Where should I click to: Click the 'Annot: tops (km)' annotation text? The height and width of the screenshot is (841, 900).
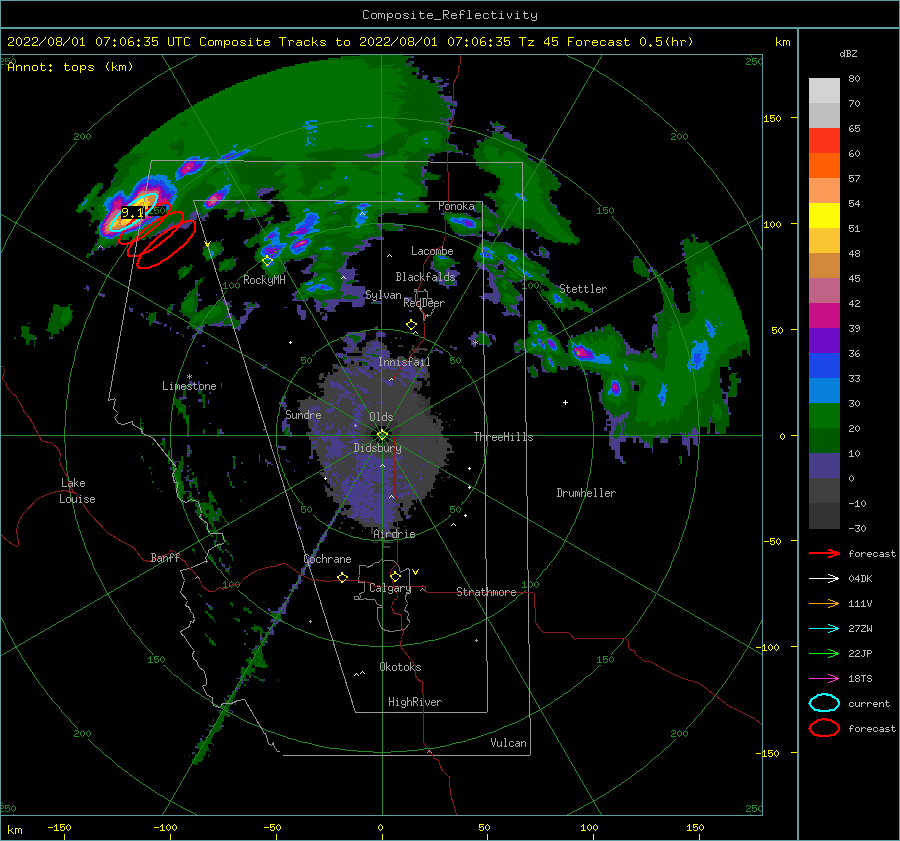[x=70, y=67]
